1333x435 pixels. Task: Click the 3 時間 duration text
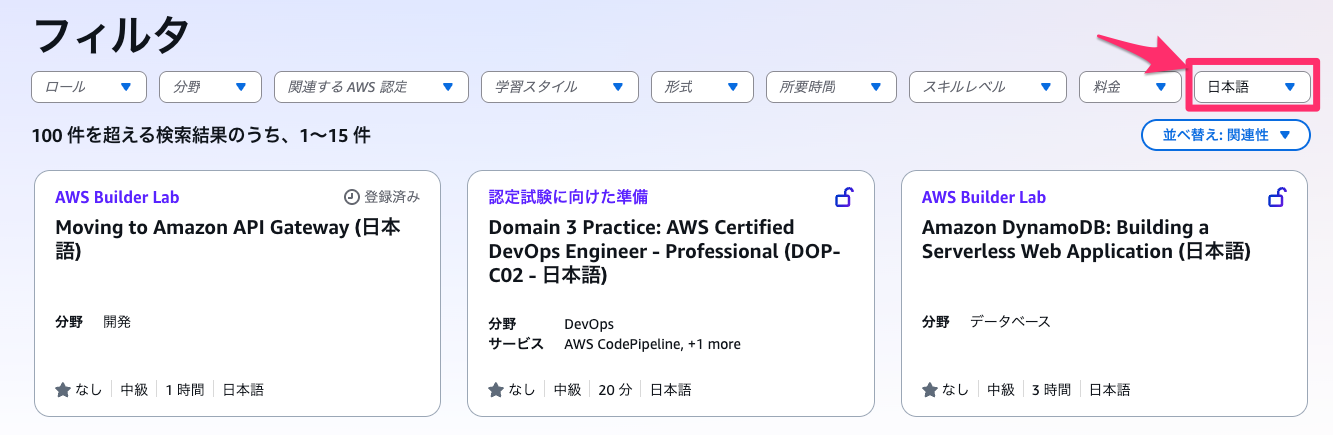click(1052, 389)
